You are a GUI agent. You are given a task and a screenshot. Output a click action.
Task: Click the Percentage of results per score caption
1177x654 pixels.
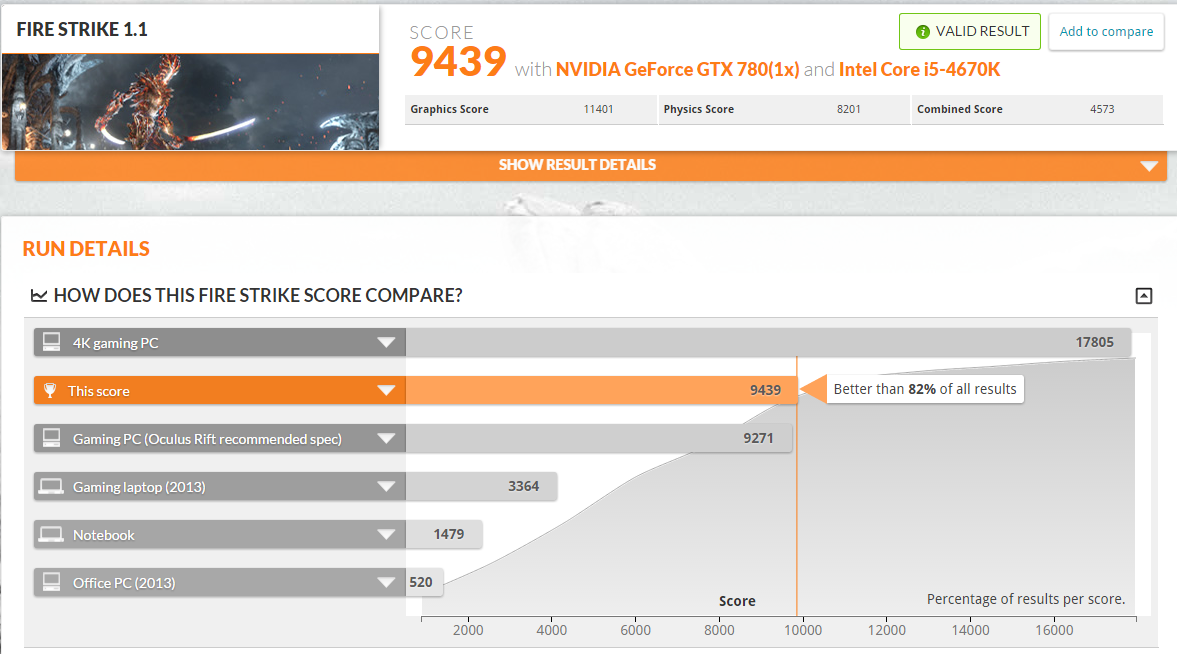click(1026, 599)
